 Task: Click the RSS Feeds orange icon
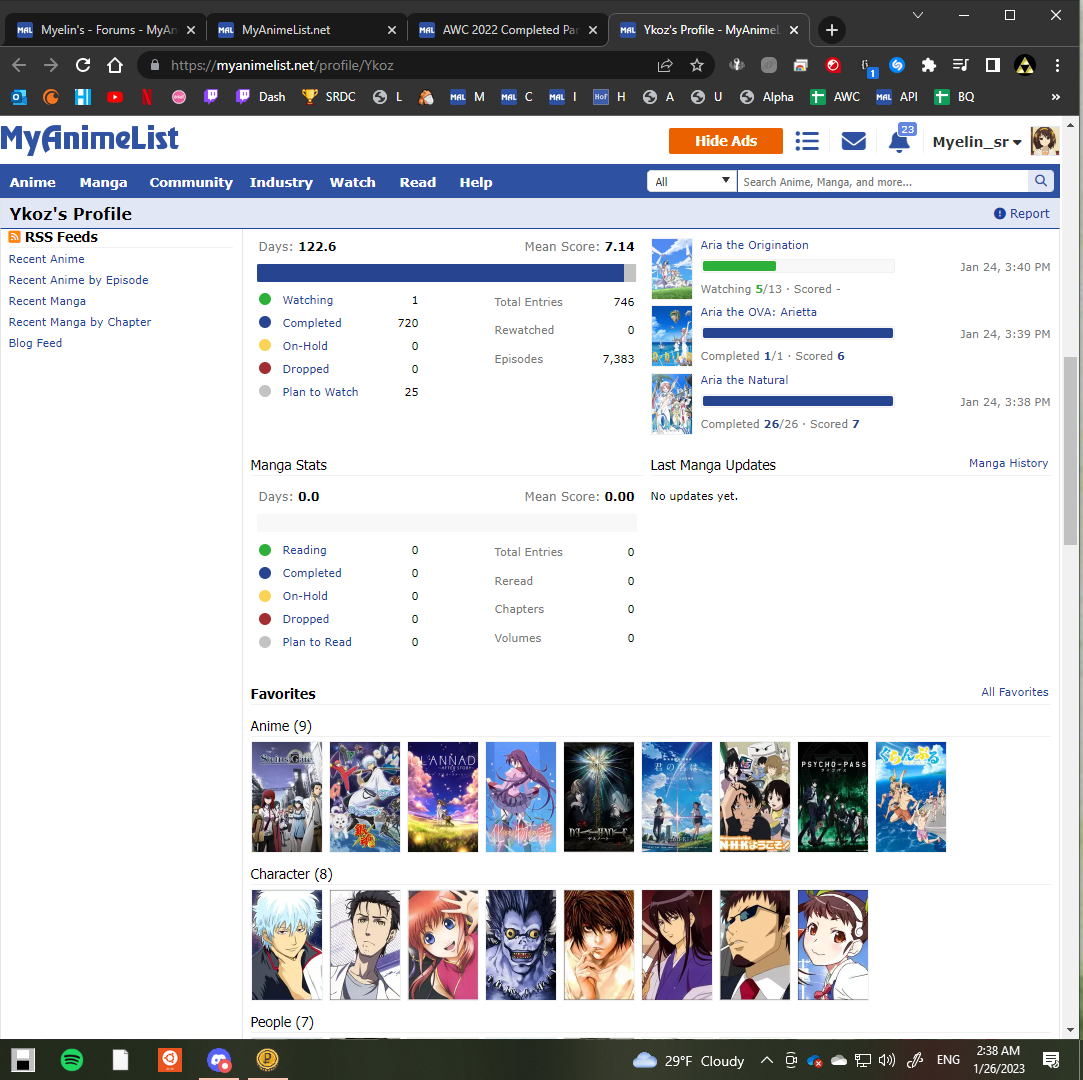coord(14,237)
